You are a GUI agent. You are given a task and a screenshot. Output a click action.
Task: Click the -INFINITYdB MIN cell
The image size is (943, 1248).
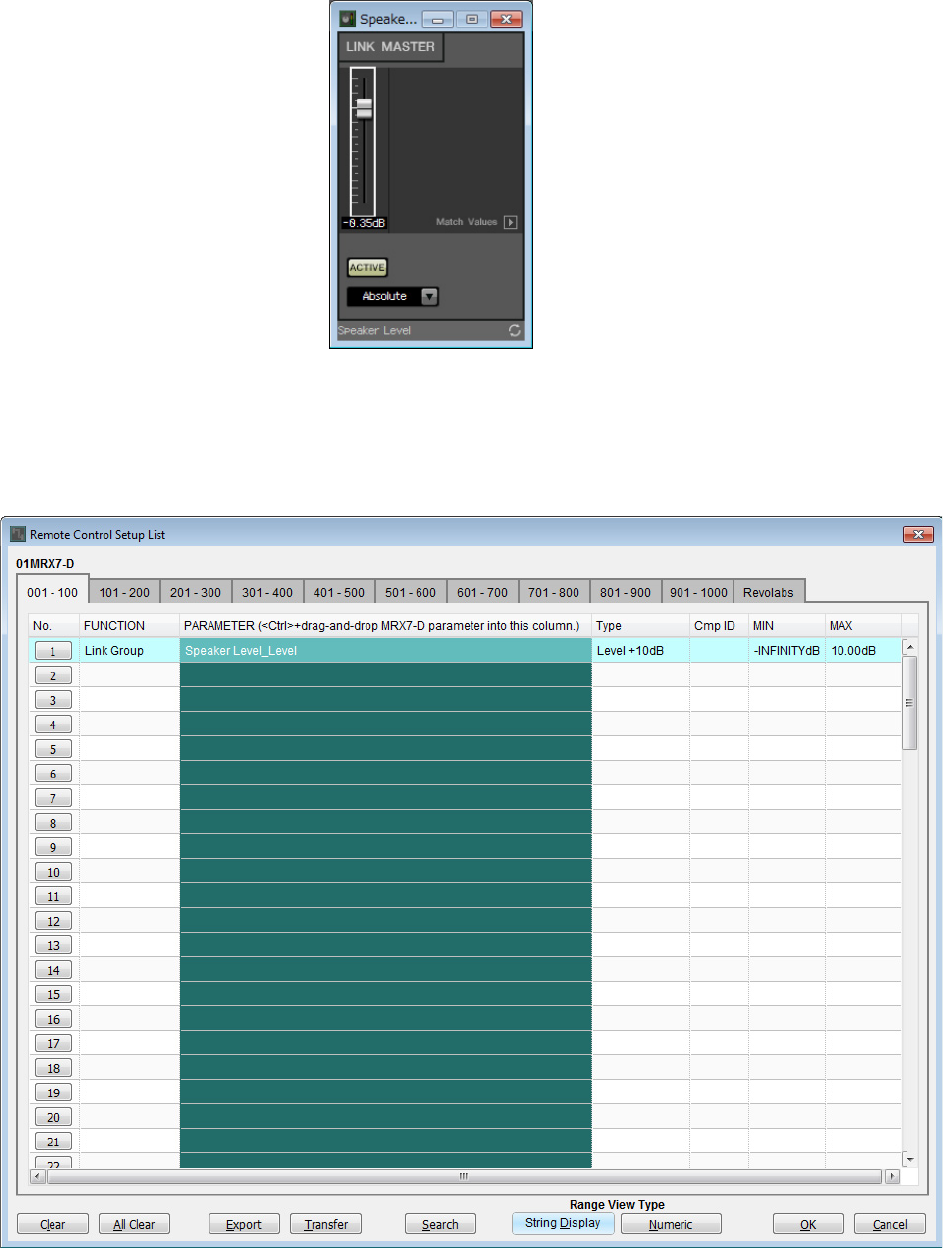787,650
